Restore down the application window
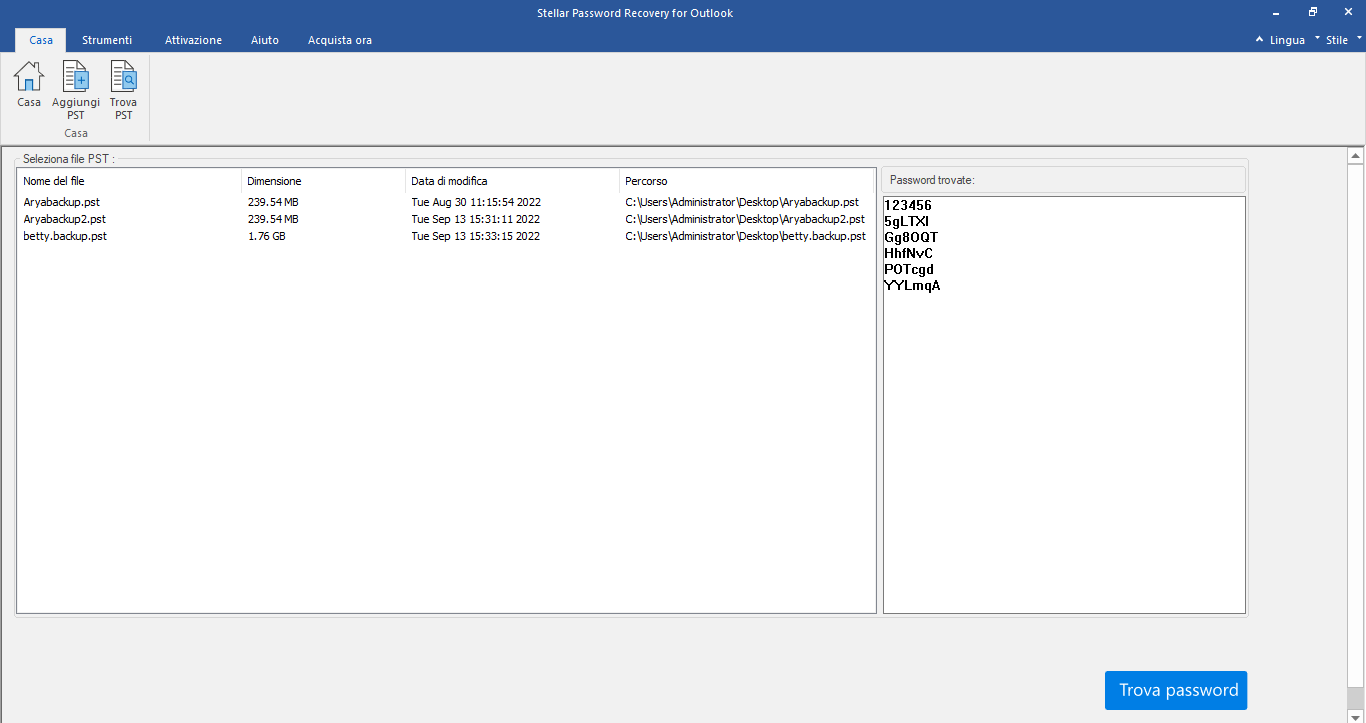This screenshot has width=1366, height=723. 1313,12
